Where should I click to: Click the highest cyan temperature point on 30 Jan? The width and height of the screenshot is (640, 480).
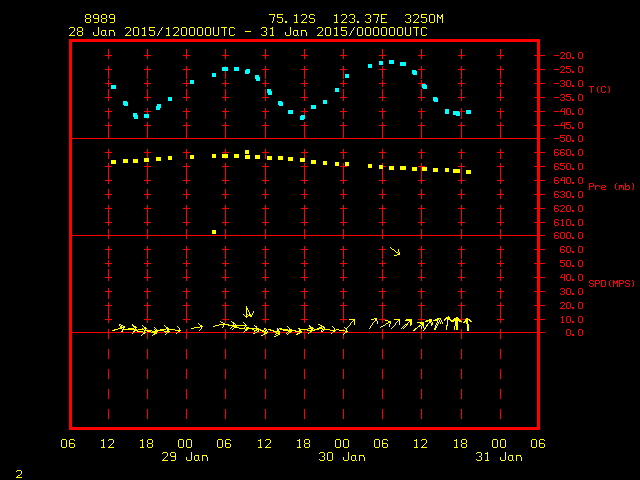click(391, 62)
